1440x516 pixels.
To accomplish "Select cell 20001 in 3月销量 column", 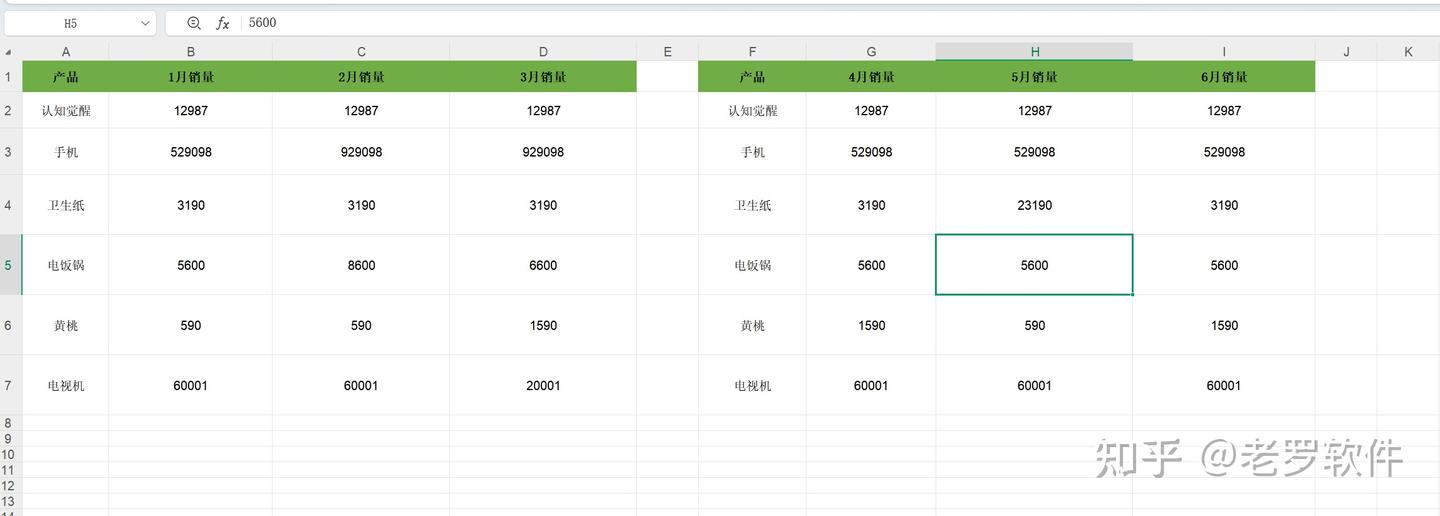I will pos(543,385).
